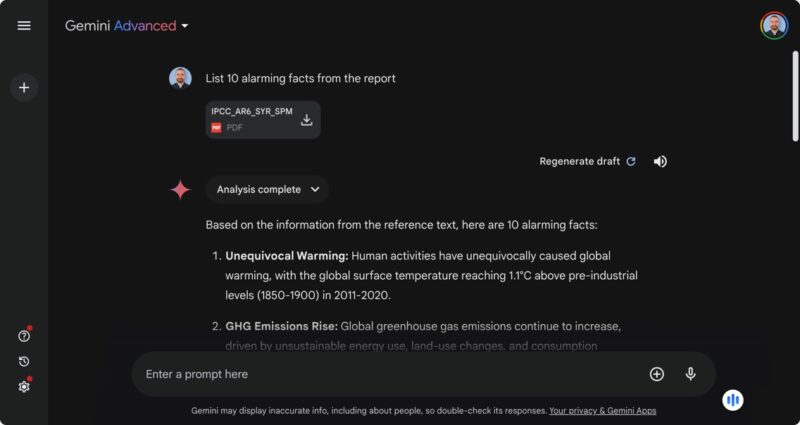Open Your privacy & Gemini Apps link

[602, 411]
